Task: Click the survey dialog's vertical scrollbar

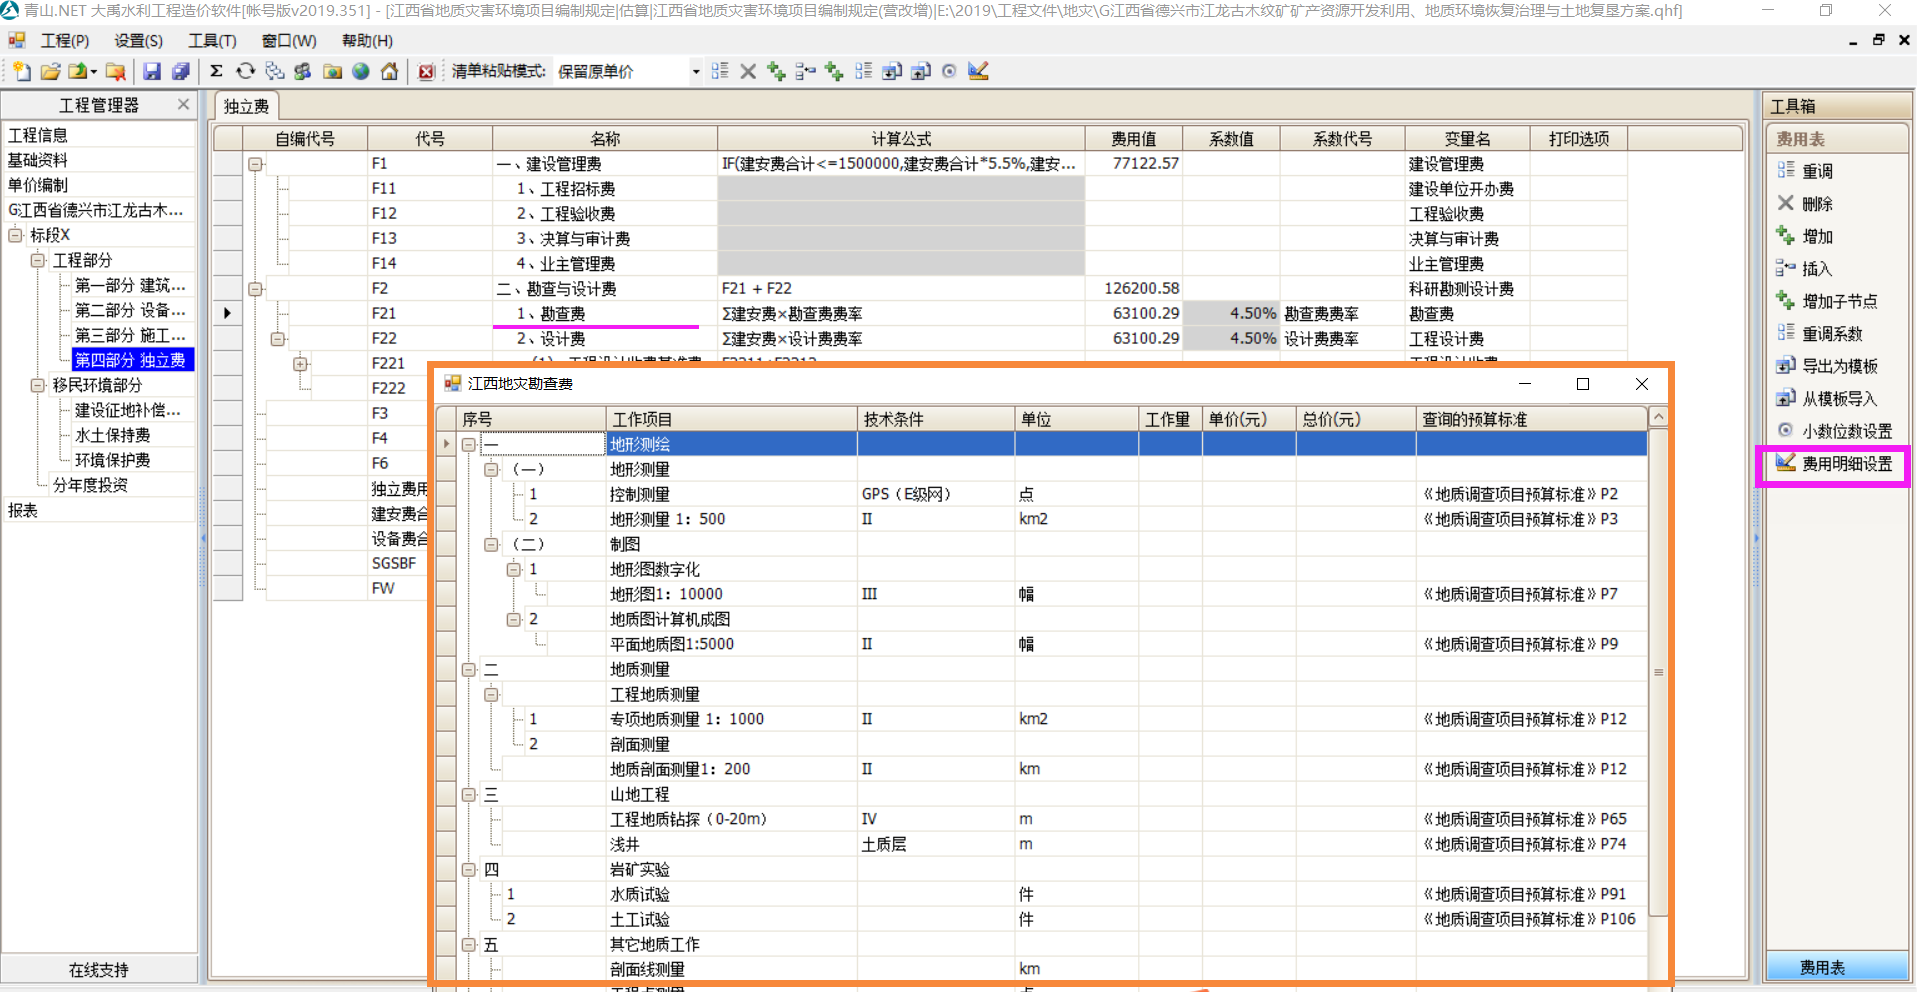Action: click(1658, 672)
